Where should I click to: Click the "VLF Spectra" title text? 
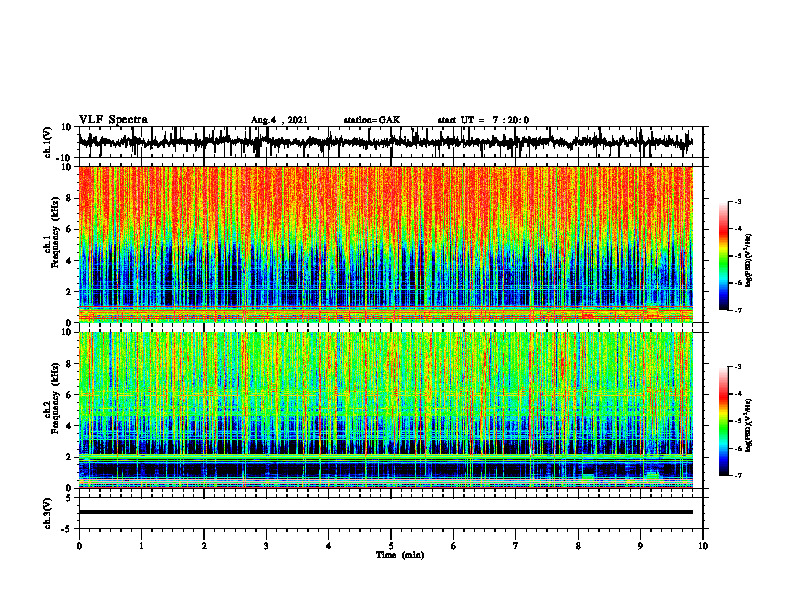pos(113,120)
